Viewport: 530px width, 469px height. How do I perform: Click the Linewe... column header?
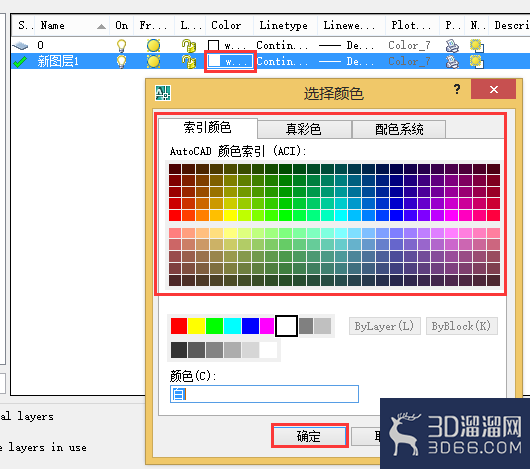(x=350, y=26)
